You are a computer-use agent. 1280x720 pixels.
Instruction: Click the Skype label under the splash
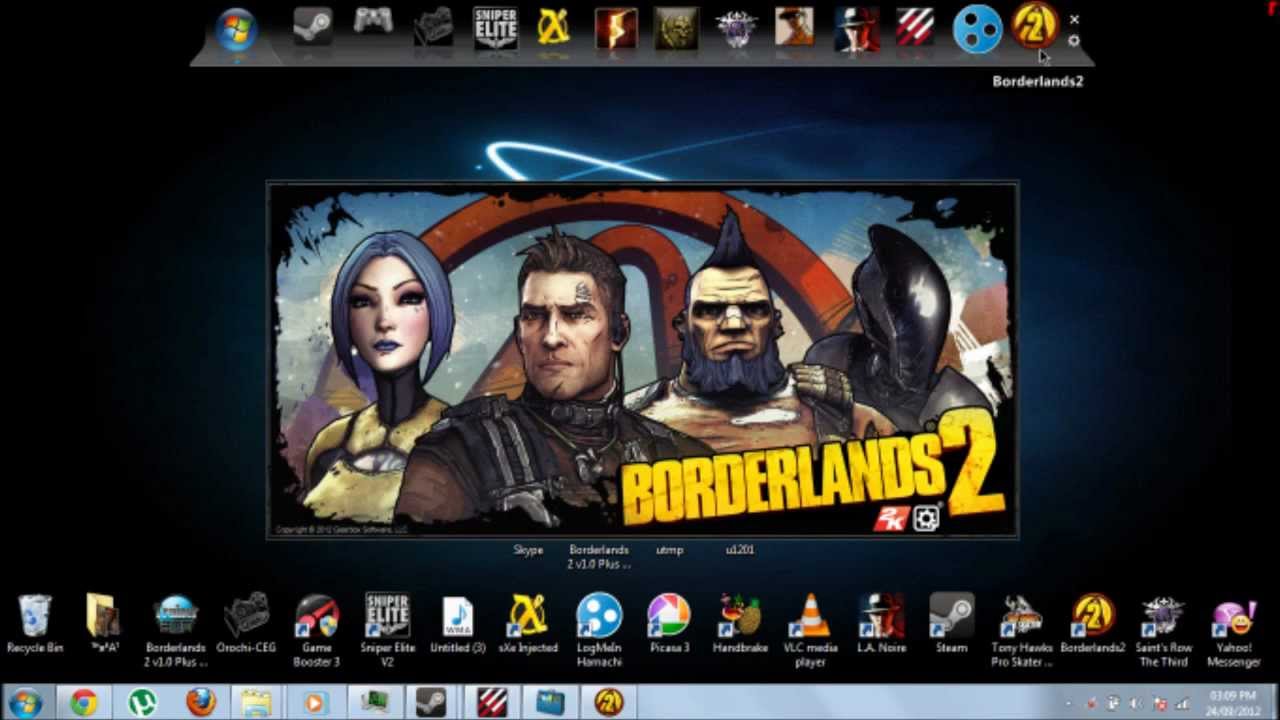pos(528,550)
